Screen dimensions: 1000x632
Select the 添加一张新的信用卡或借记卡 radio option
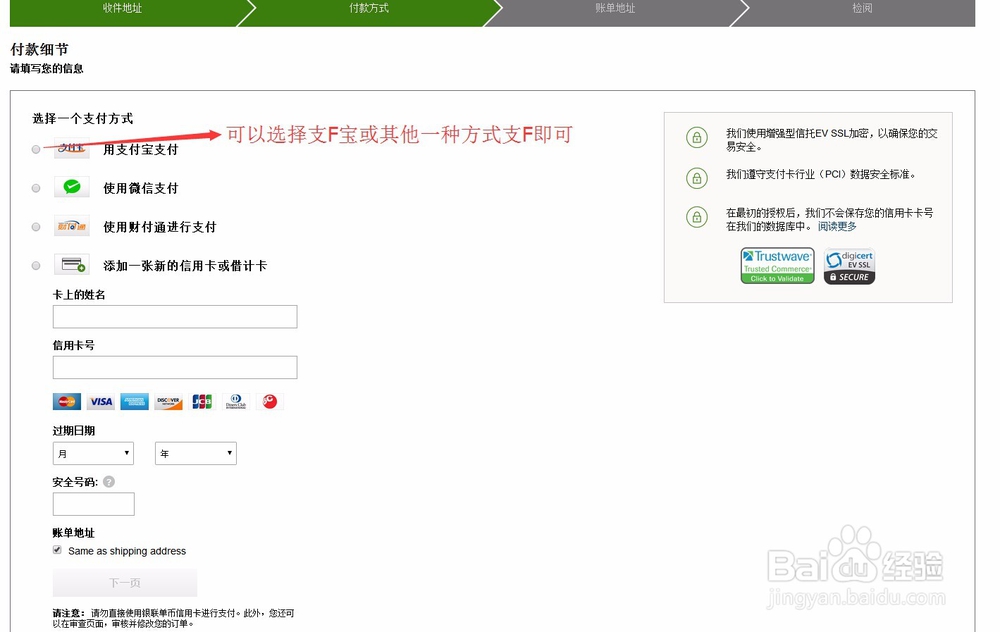coord(35,264)
